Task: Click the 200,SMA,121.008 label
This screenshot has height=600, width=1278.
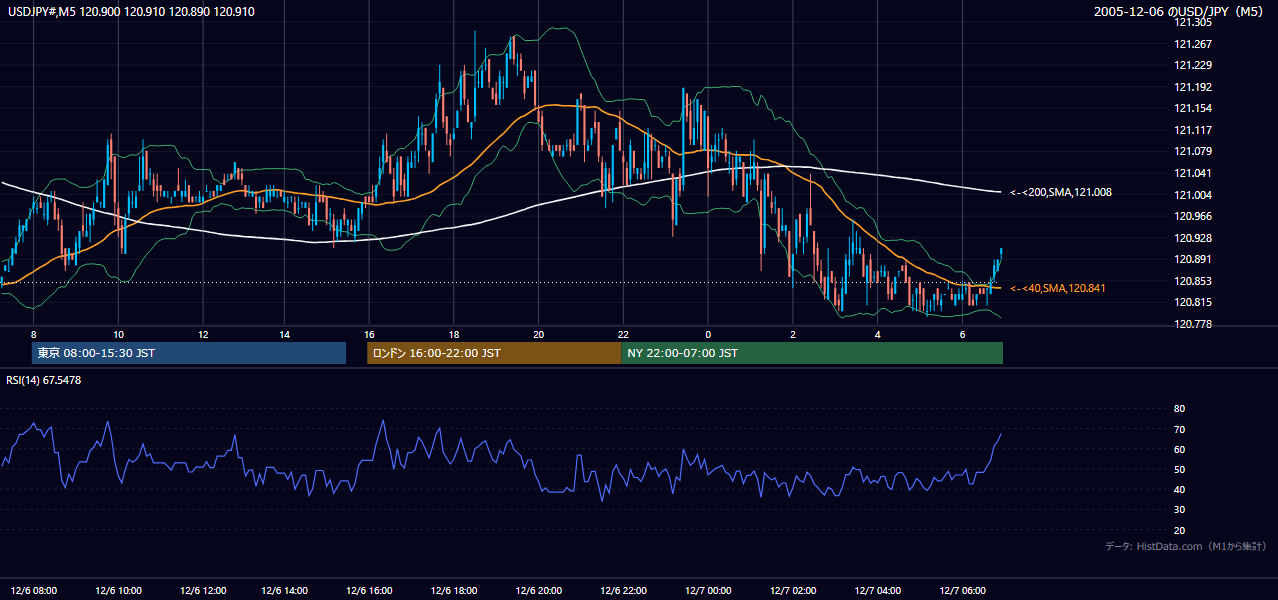Action: click(x=1060, y=192)
